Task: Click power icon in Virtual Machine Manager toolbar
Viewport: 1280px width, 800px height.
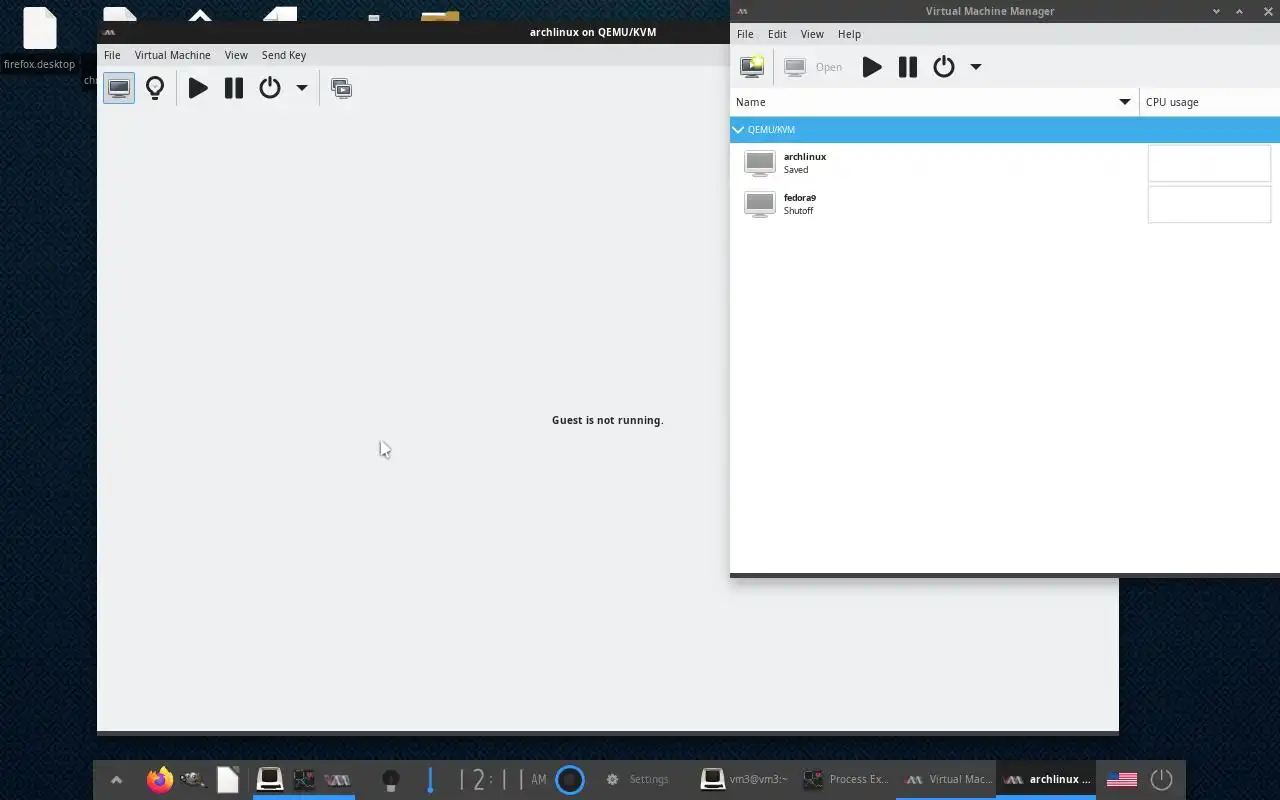Action: tap(944, 67)
